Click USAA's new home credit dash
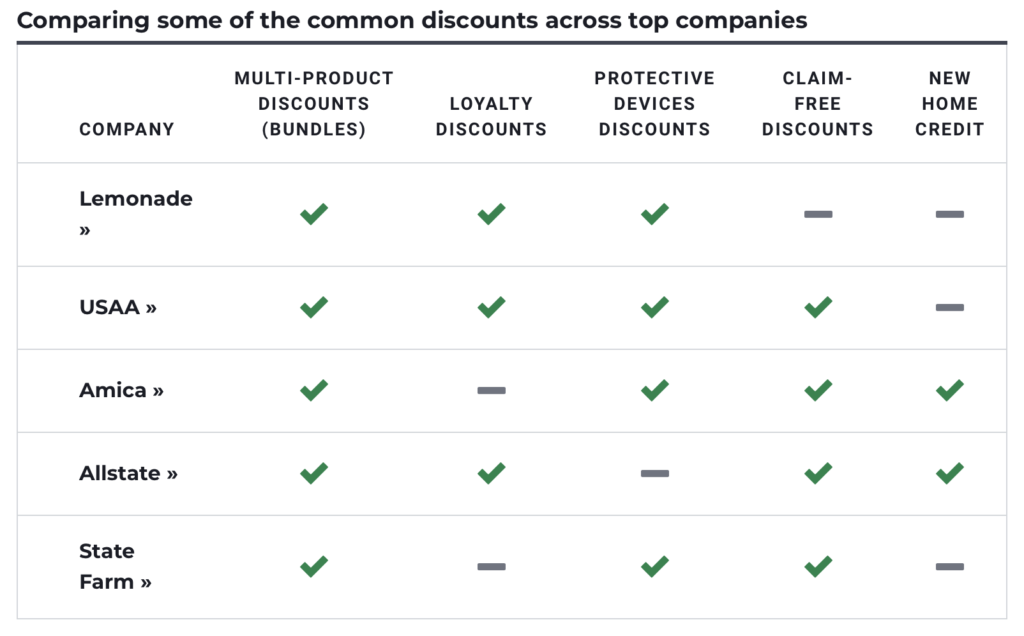Image resolution: width=1024 pixels, height=636 pixels. pyautogui.click(x=950, y=307)
